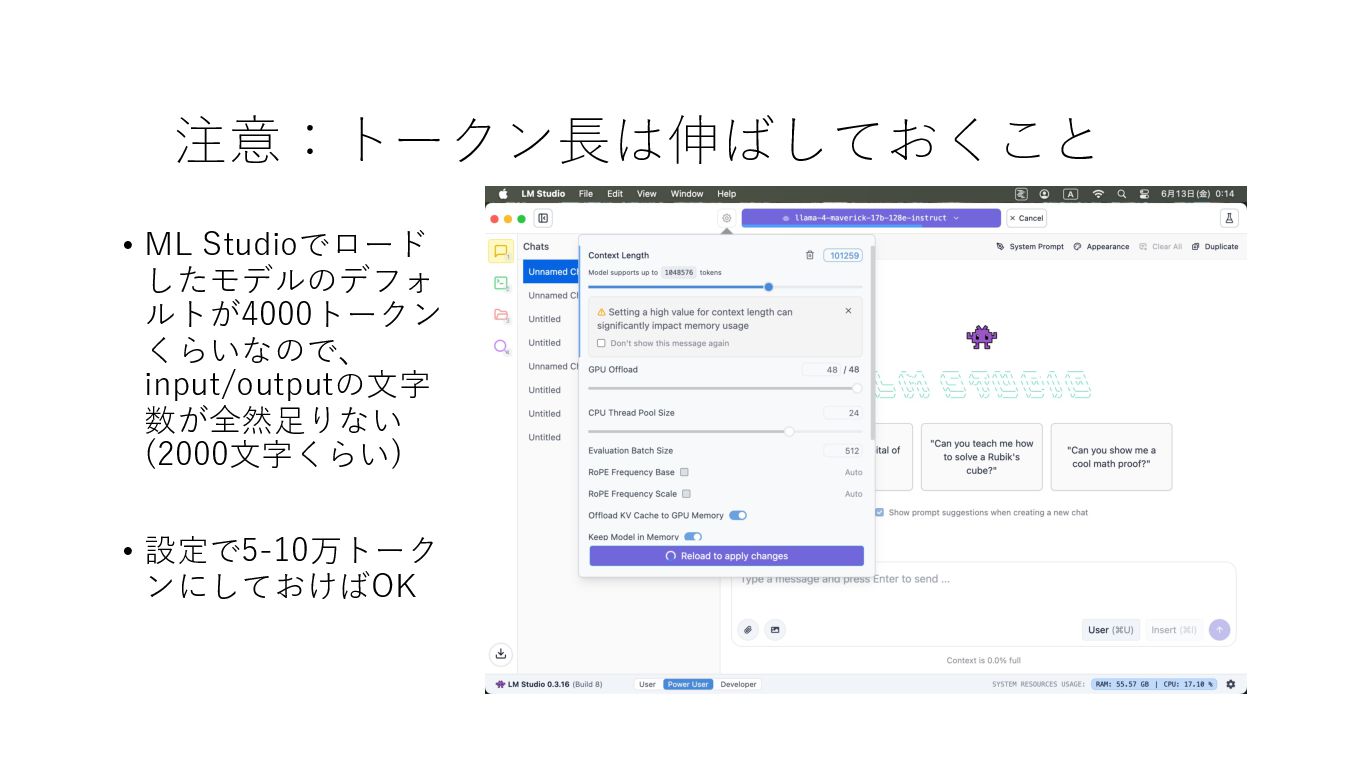Open the Downloads icon at bottom left

click(501, 654)
